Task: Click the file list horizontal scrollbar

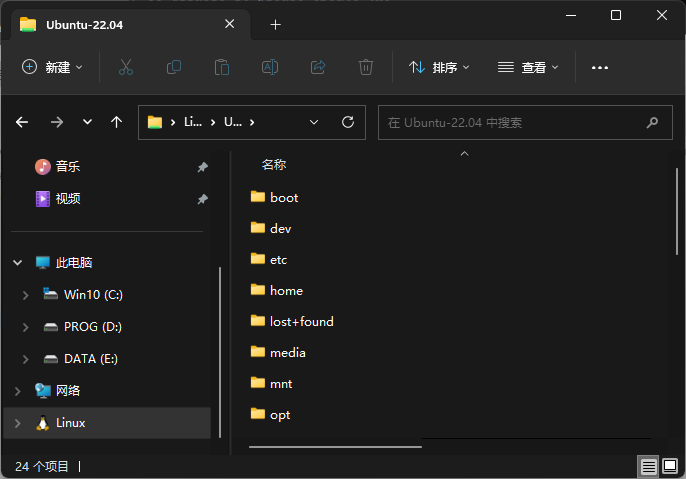Action: 335,447
